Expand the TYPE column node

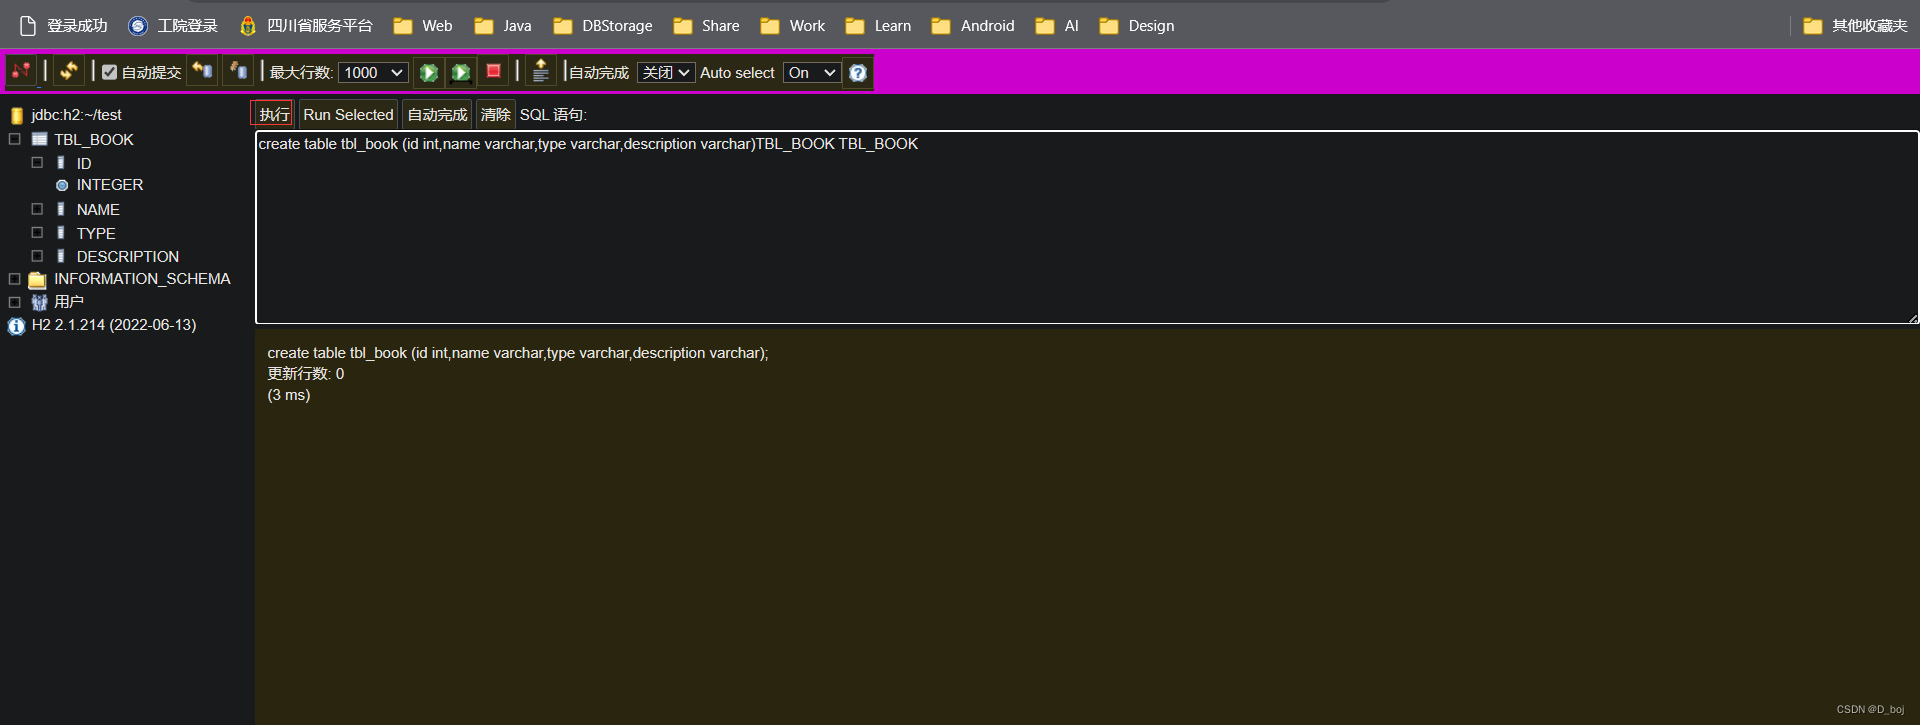(x=37, y=232)
